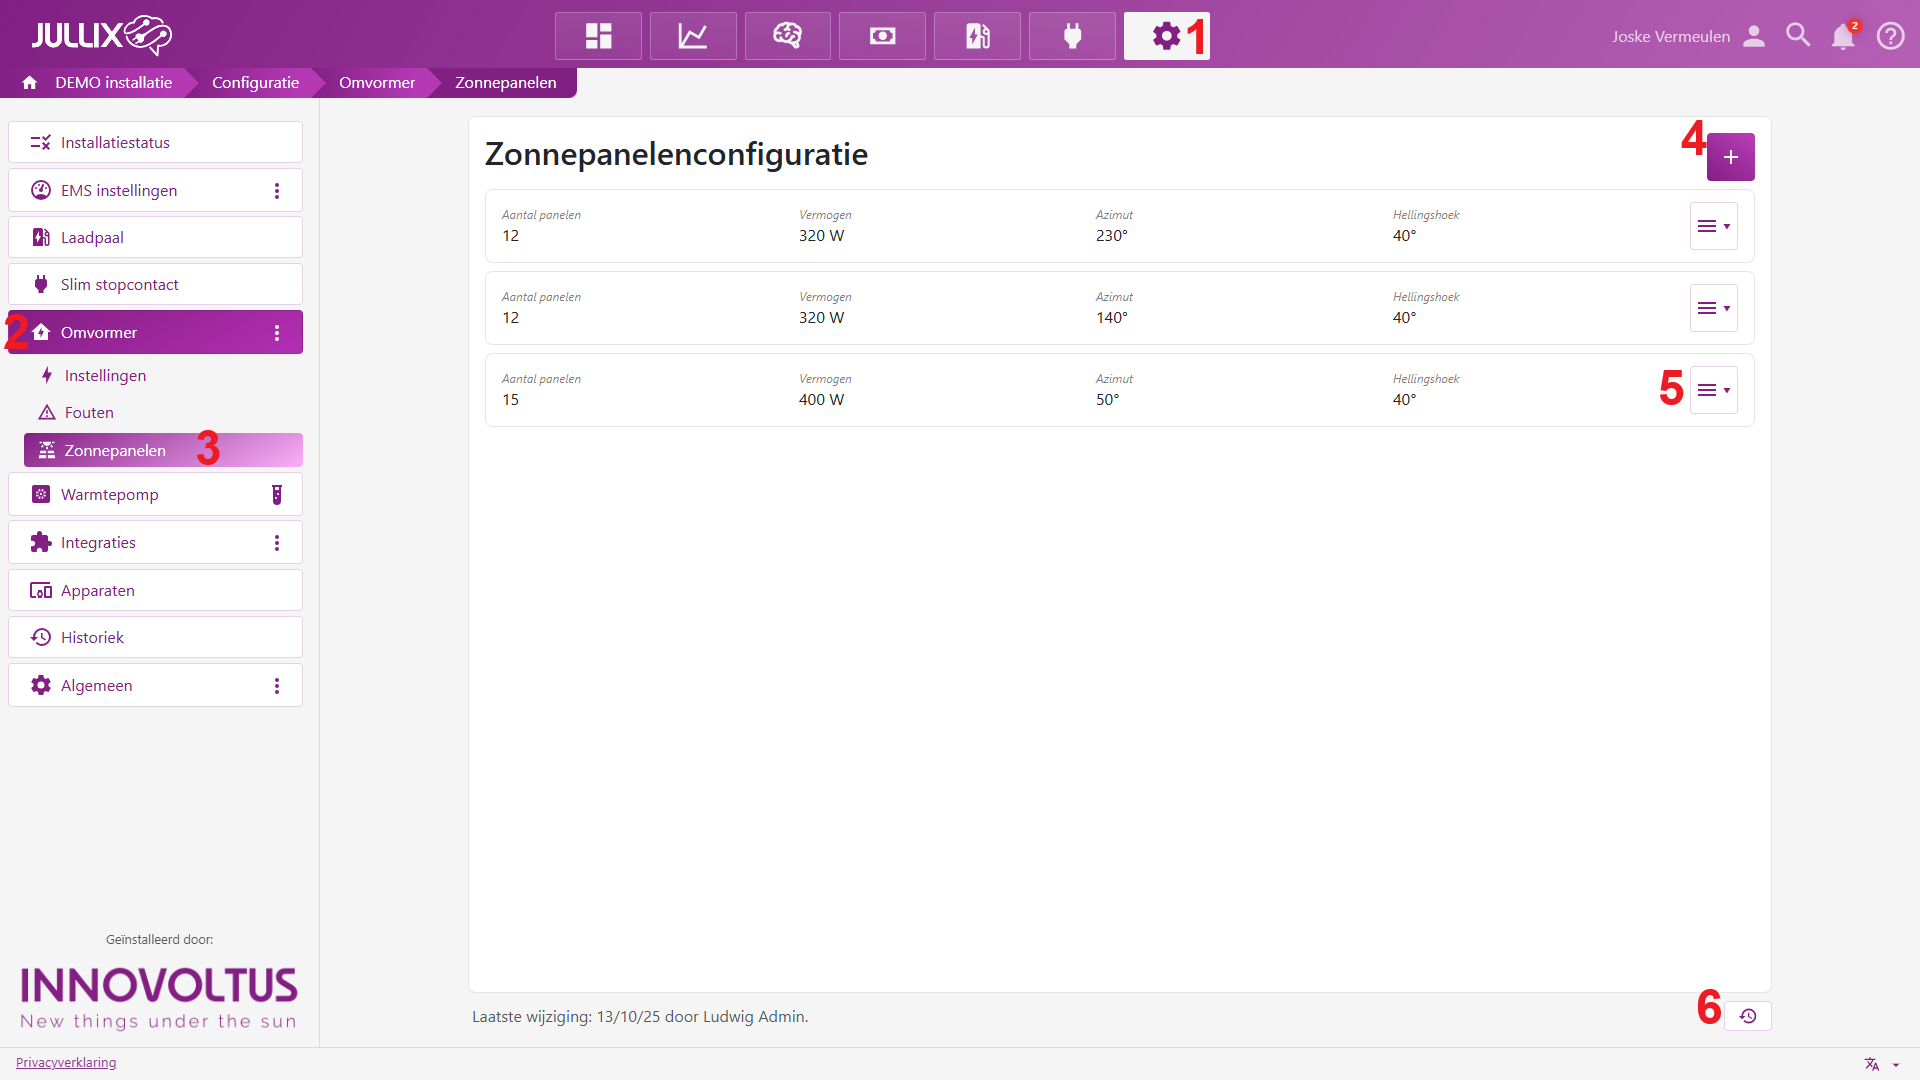Open the language selector dropdown
Image resolution: width=1920 pixels, height=1080 pixels.
1880,1064
